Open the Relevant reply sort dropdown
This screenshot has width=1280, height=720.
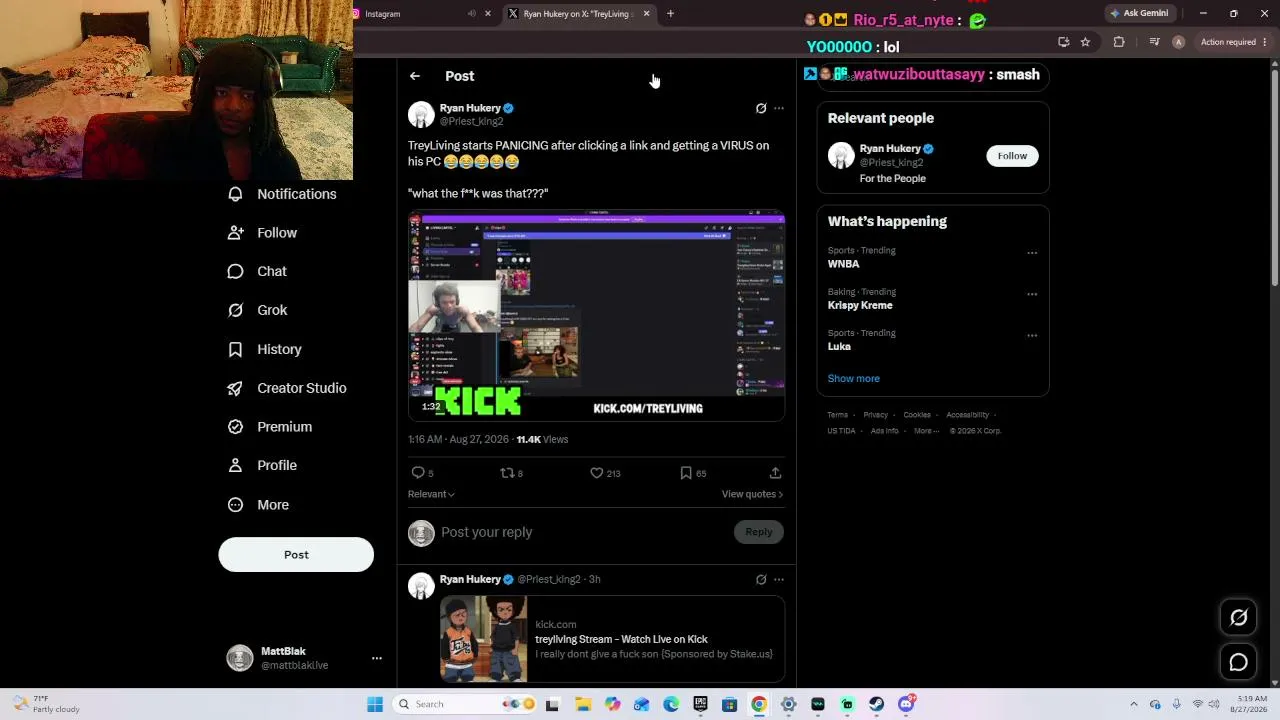(x=431, y=494)
